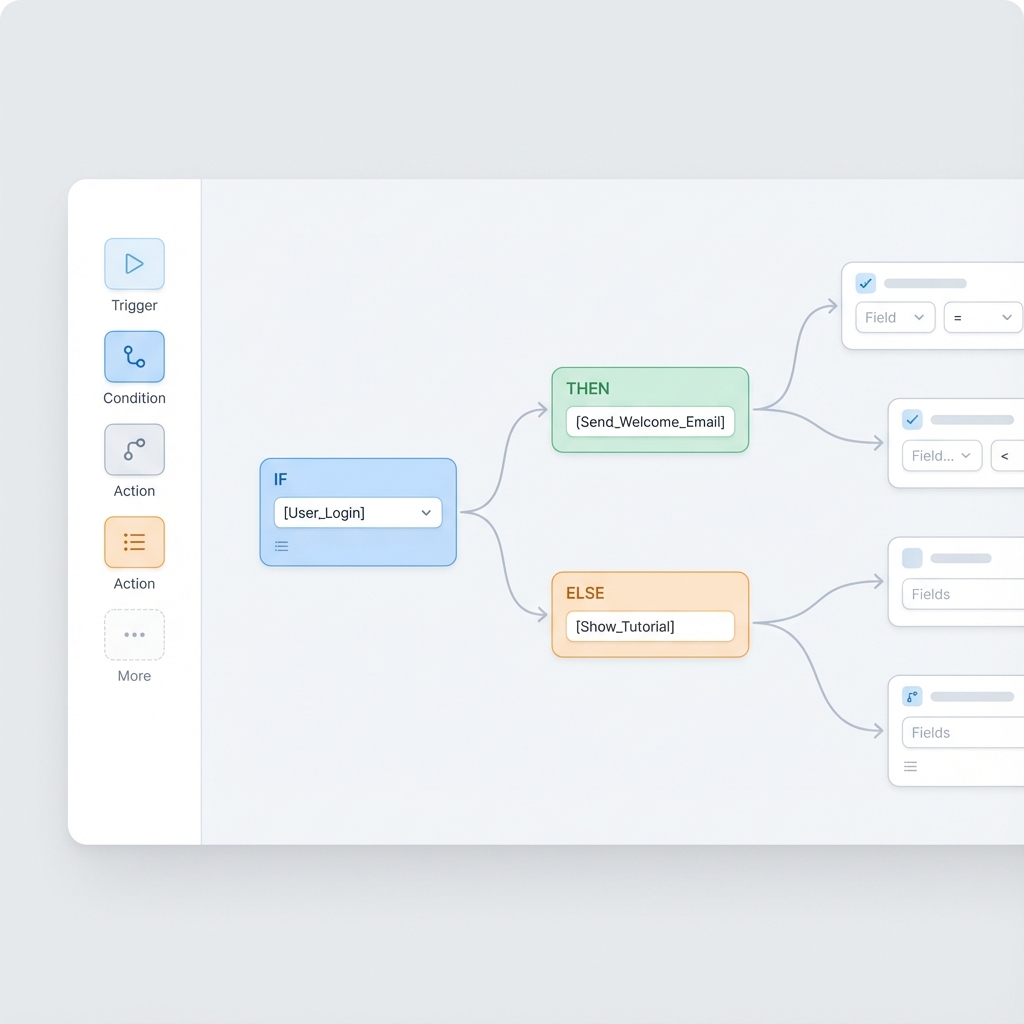The height and width of the screenshot is (1024, 1024).
Task: Expand the equals operator dropdown
Action: 982,317
